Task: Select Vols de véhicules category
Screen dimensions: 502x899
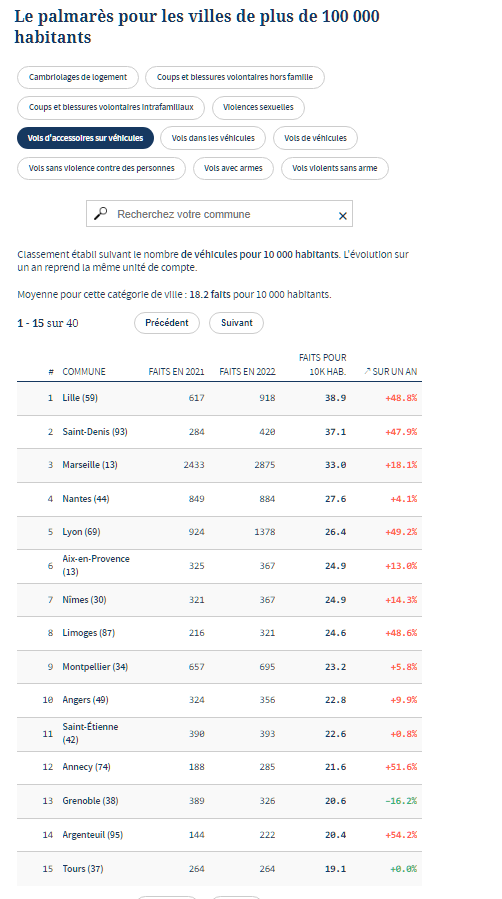Action: click(315, 138)
